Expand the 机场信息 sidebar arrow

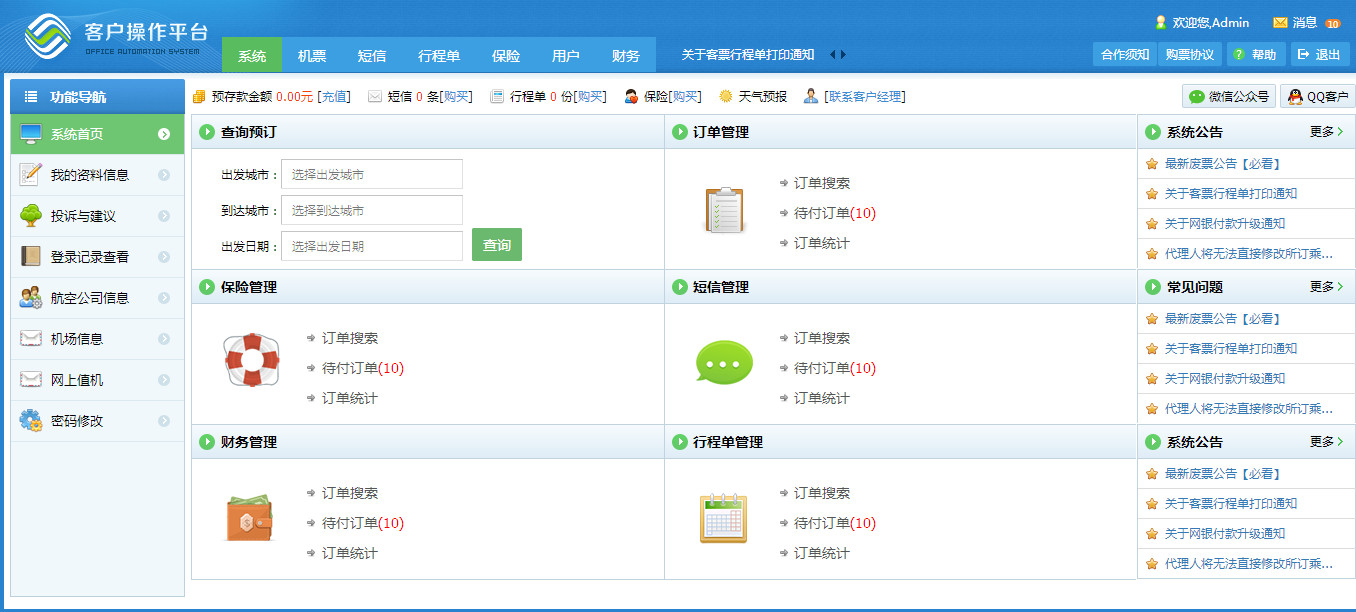164,339
